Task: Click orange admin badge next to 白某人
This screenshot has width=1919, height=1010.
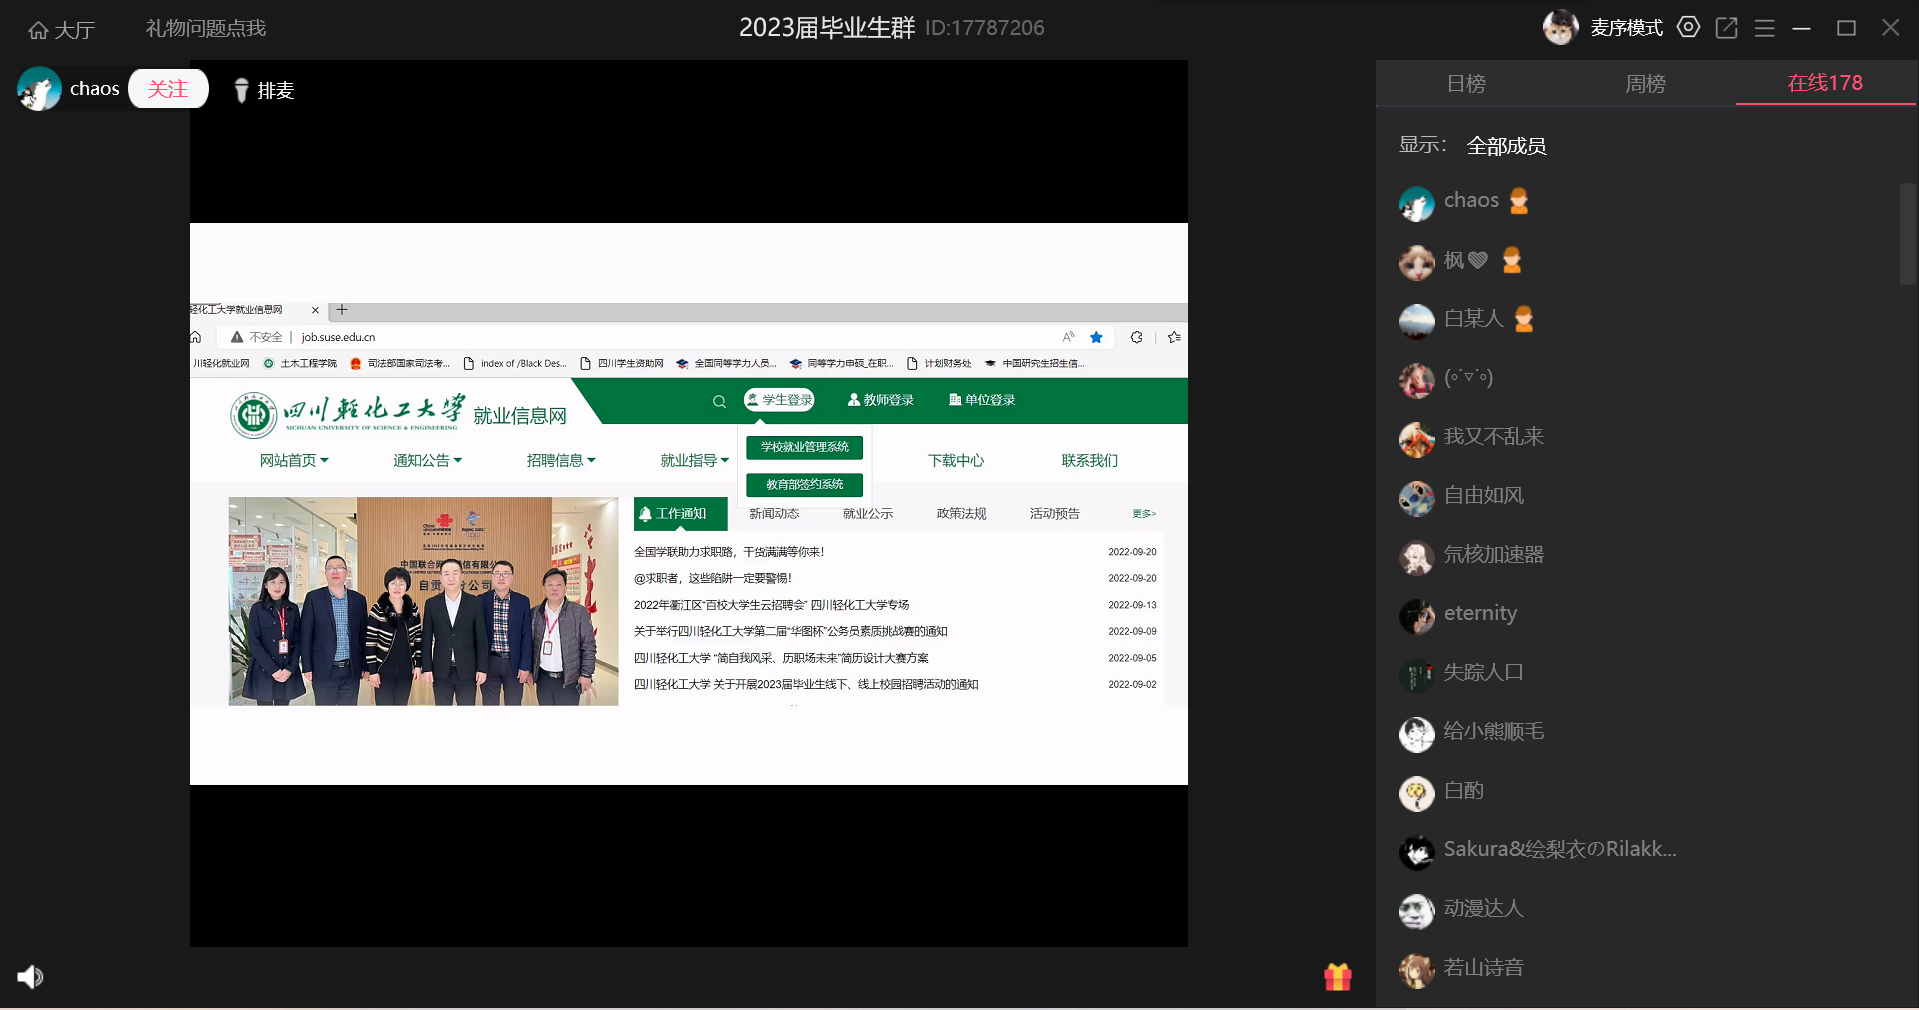Action: 1523,319
